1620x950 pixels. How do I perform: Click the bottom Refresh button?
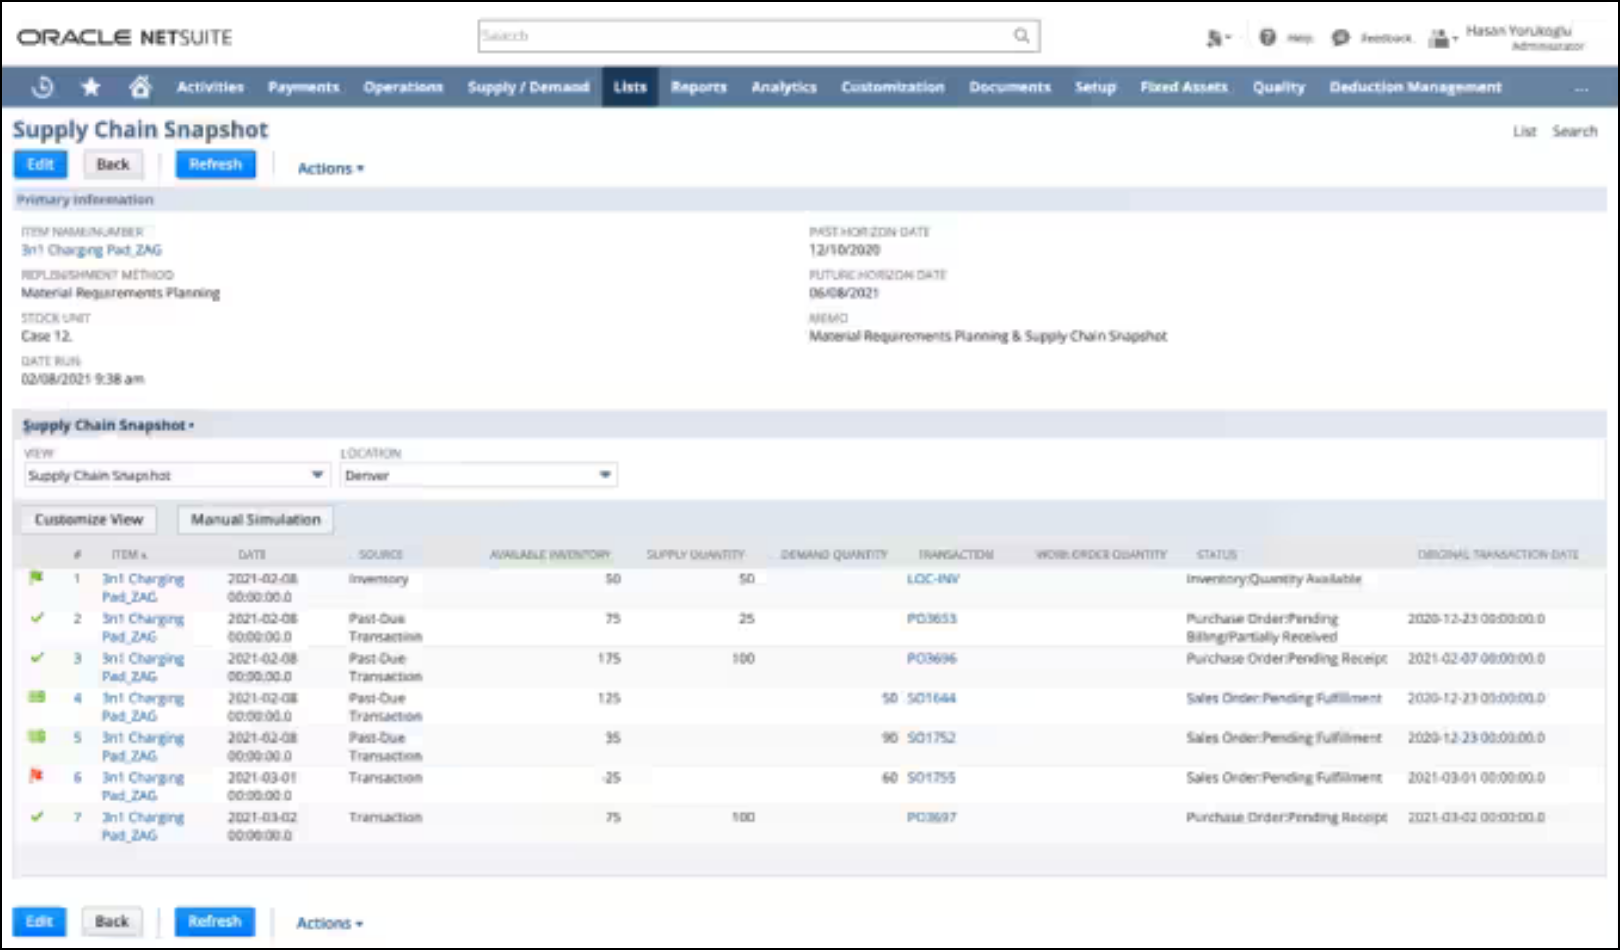click(x=215, y=921)
